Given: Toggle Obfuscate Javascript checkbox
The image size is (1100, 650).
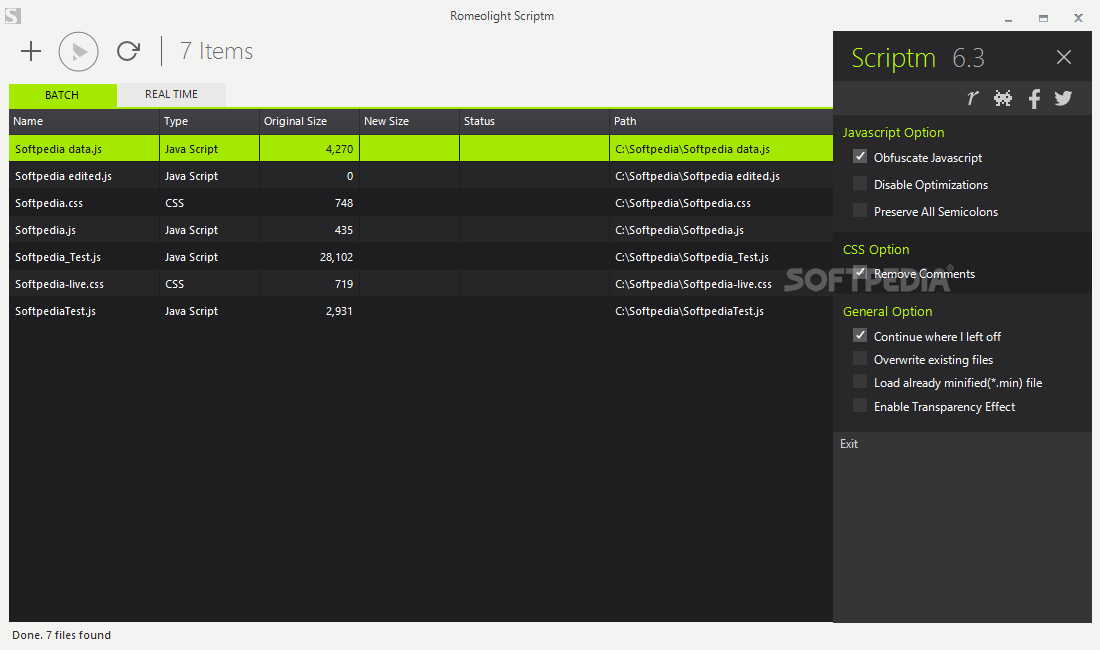Looking at the screenshot, I should click(859, 157).
